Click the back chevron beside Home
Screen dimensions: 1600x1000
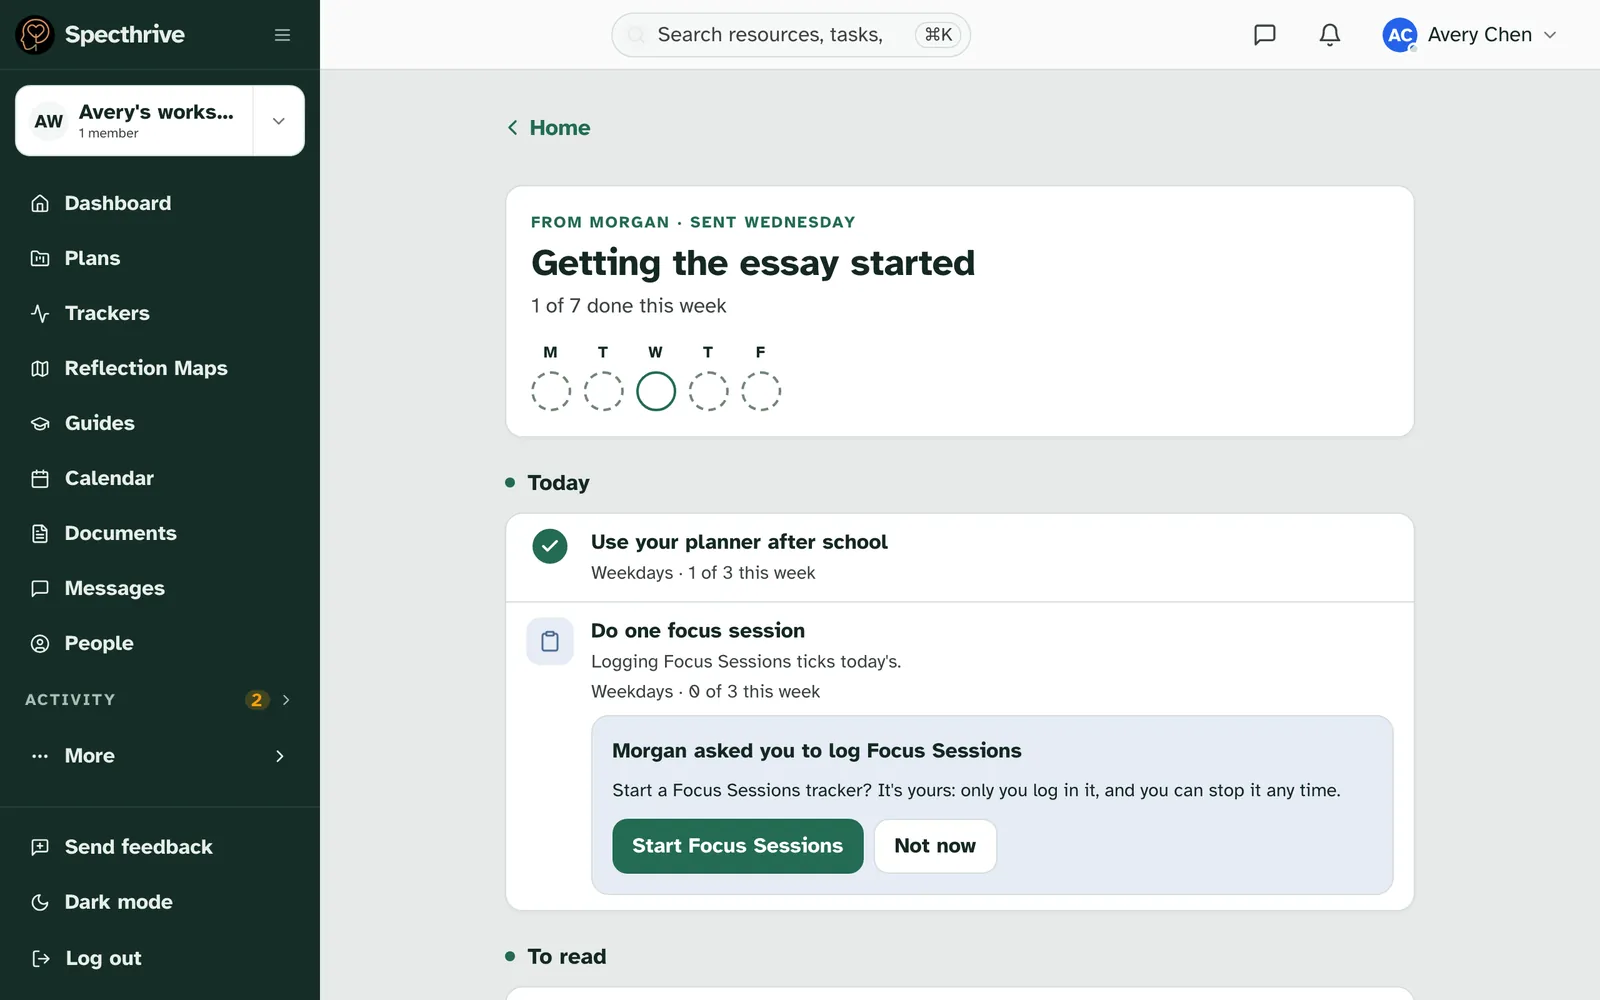click(512, 128)
